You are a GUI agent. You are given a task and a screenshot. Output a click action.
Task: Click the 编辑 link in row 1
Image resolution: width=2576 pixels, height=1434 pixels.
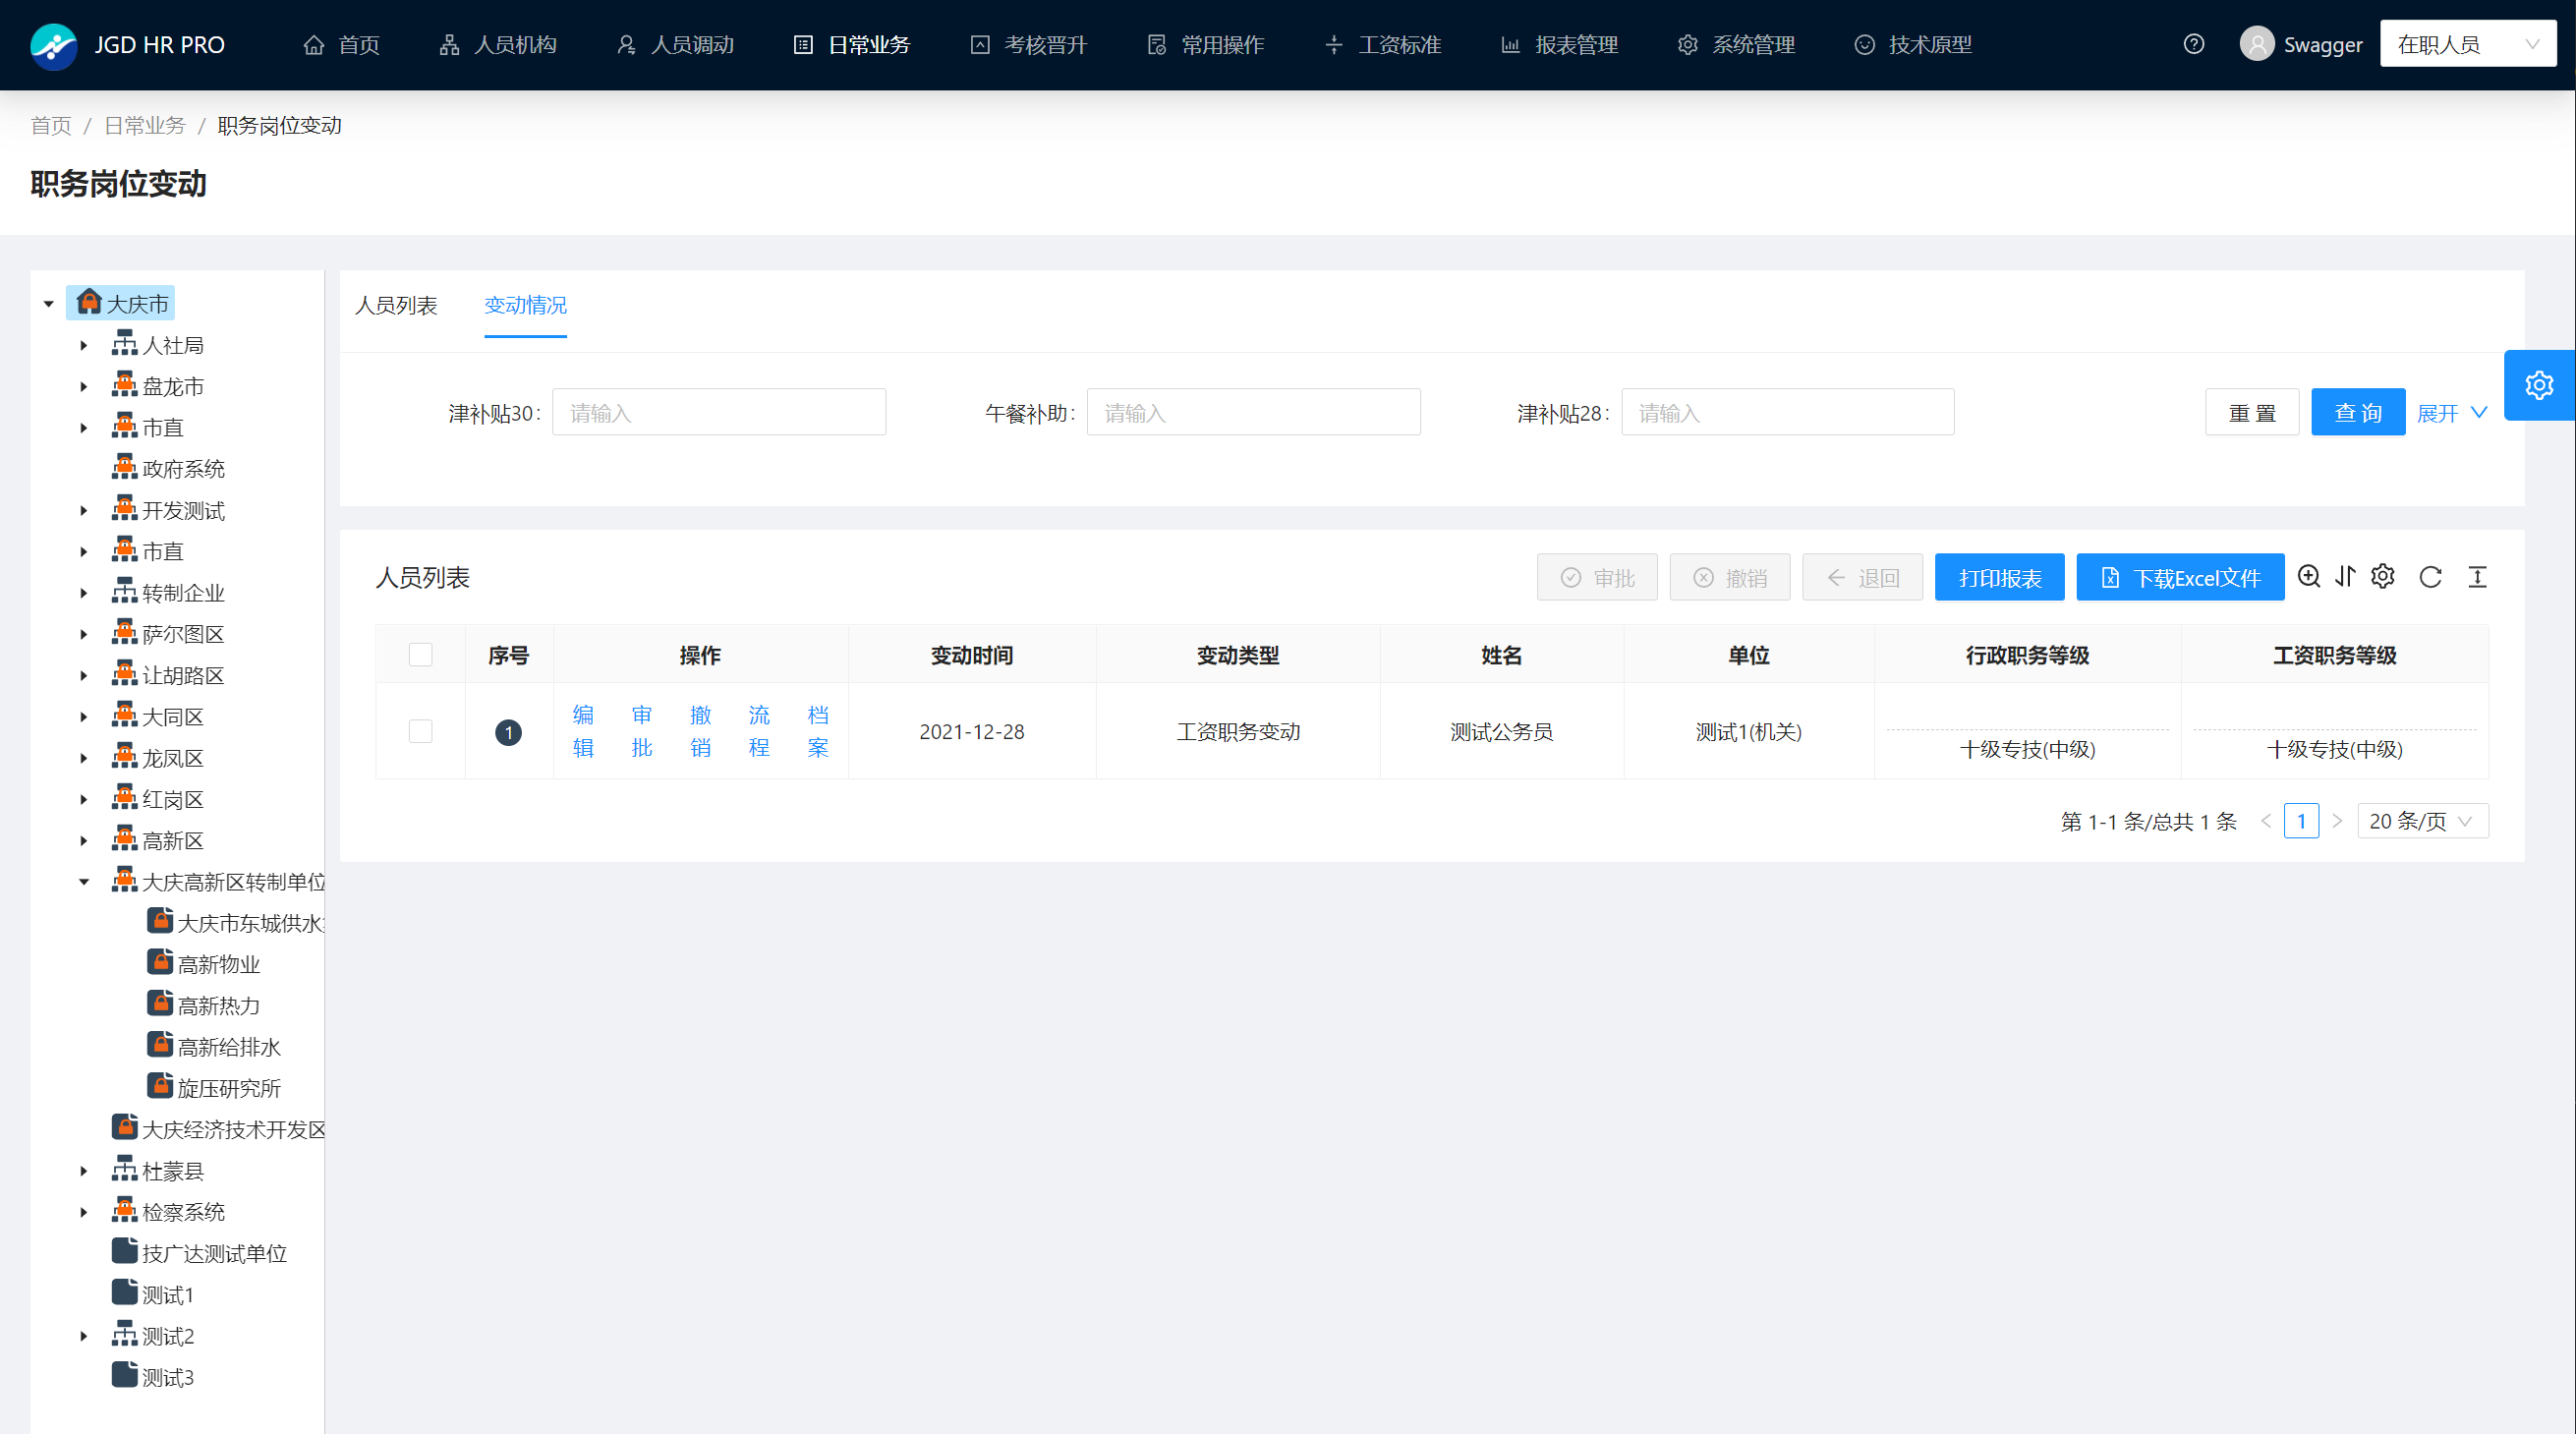[x=583, y=731]
